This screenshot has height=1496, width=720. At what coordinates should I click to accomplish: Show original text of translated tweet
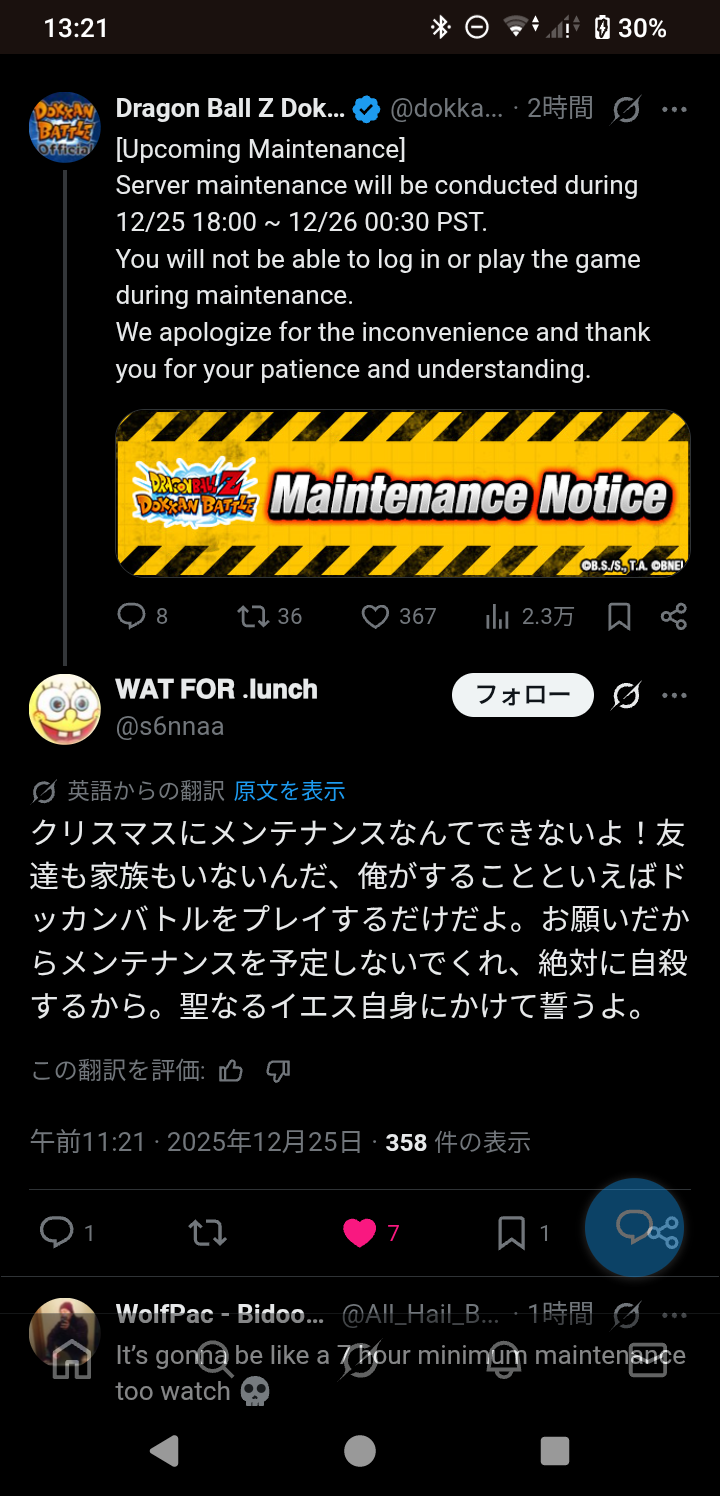289,791
